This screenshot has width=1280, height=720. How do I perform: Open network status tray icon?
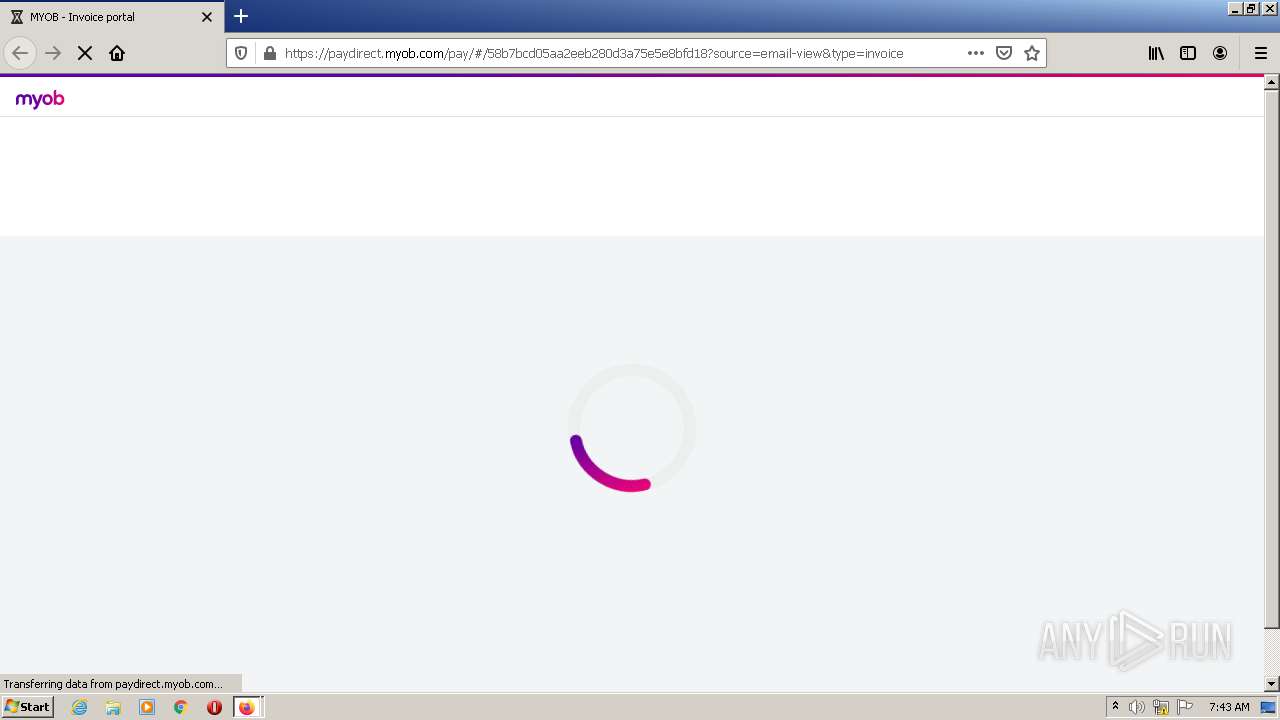[1161, 707]
